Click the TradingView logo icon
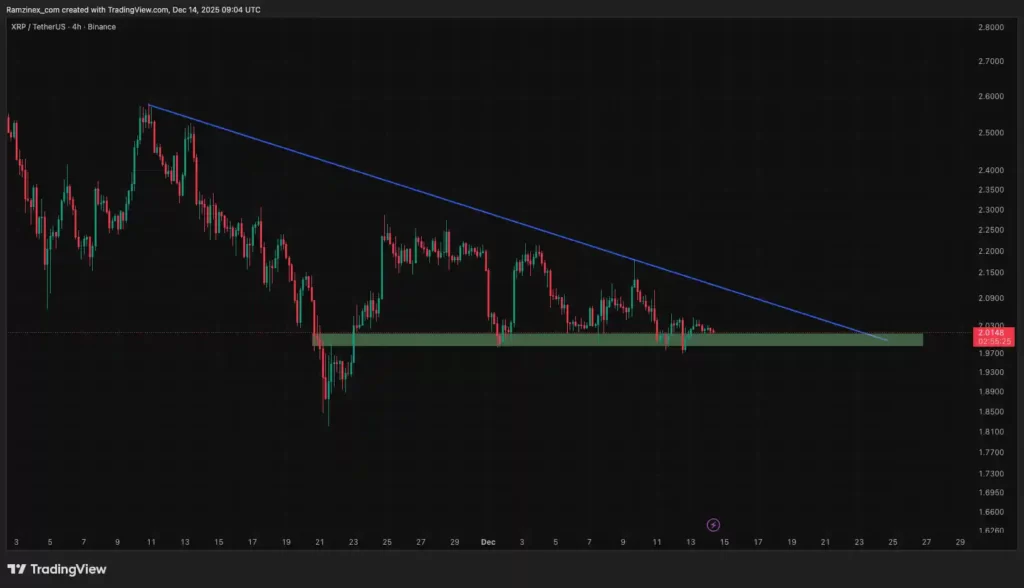Viewport: 1024px width, 588px height. click(x=17, y=569)
